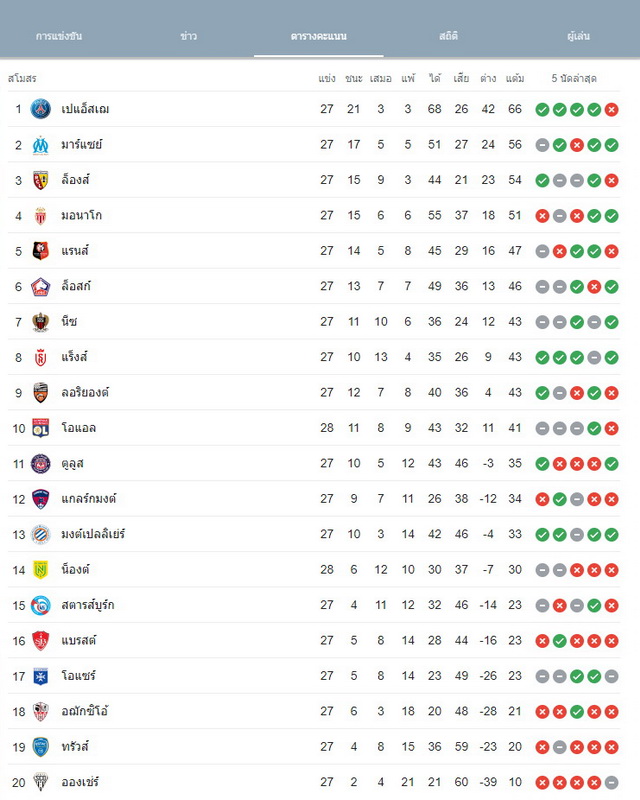Open the เปแอ็สเฌ team name link
Image resolution: width=640 pixels, height=800 pixels.
tap(85, 109)
